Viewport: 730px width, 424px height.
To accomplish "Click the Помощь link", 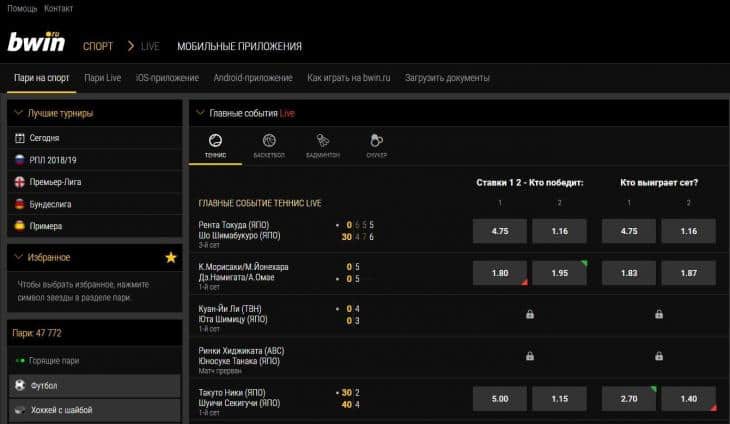I will [22, 8].
